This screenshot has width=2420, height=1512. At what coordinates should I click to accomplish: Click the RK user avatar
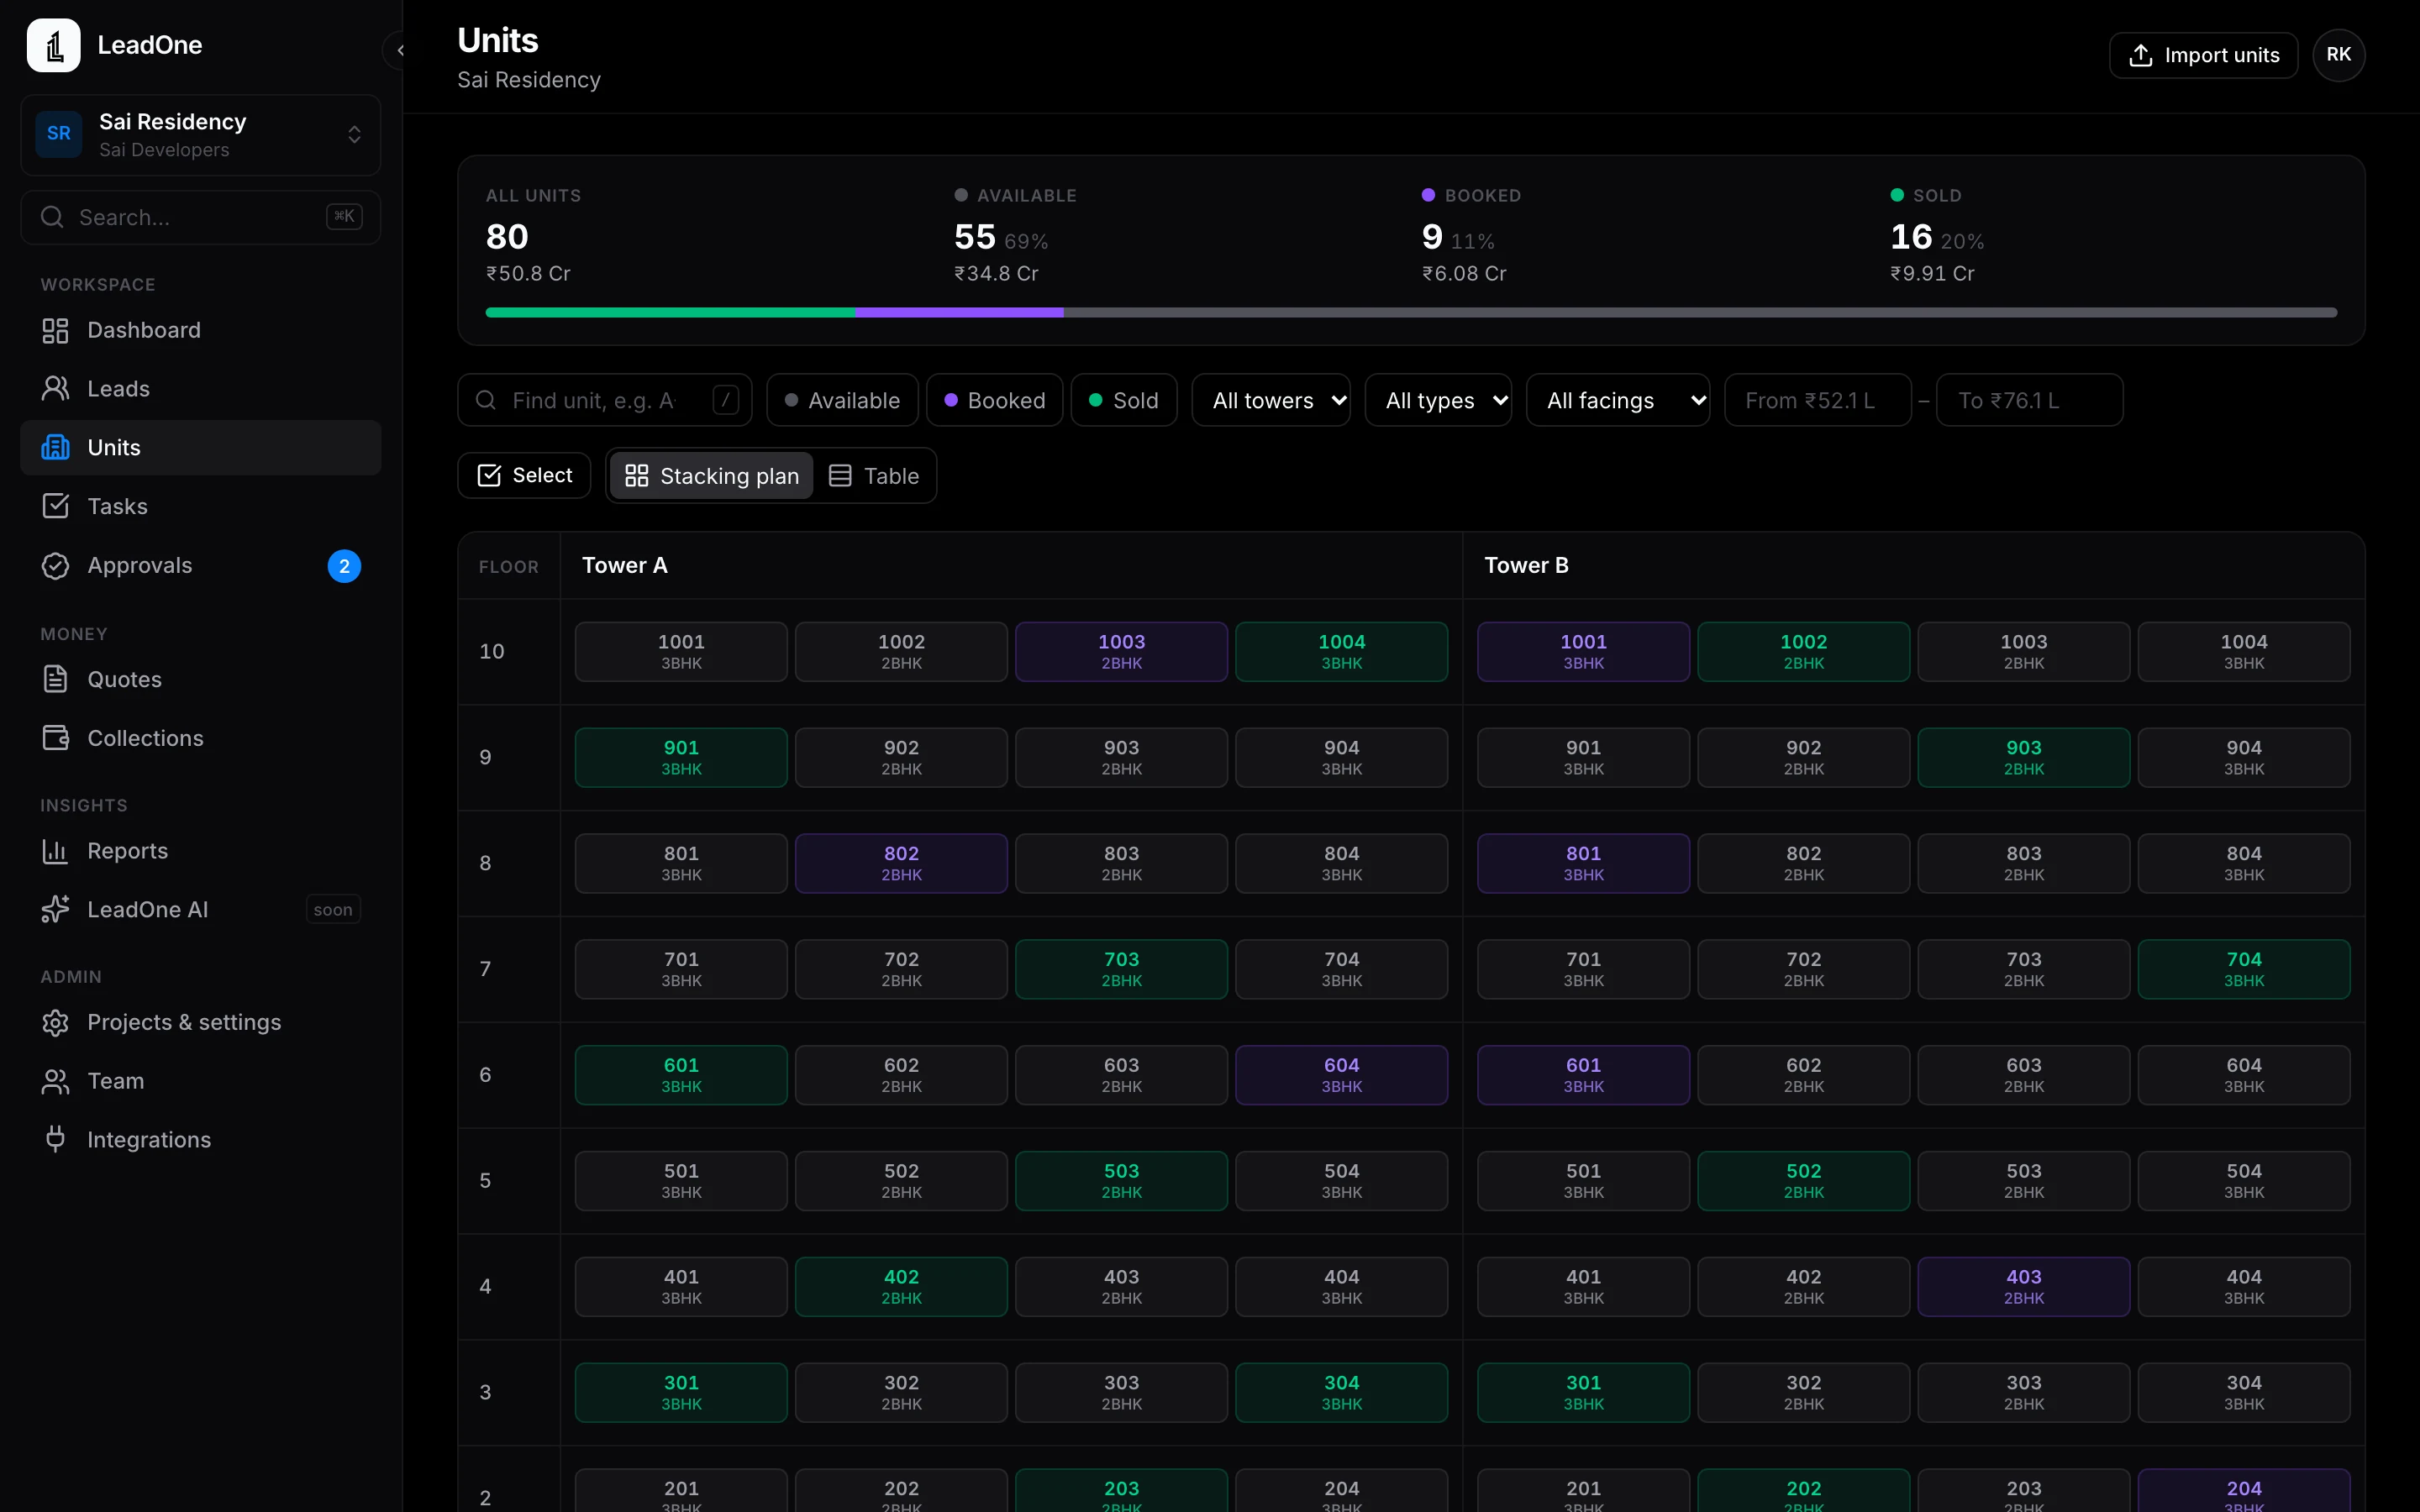click(x=2339, y=55)
